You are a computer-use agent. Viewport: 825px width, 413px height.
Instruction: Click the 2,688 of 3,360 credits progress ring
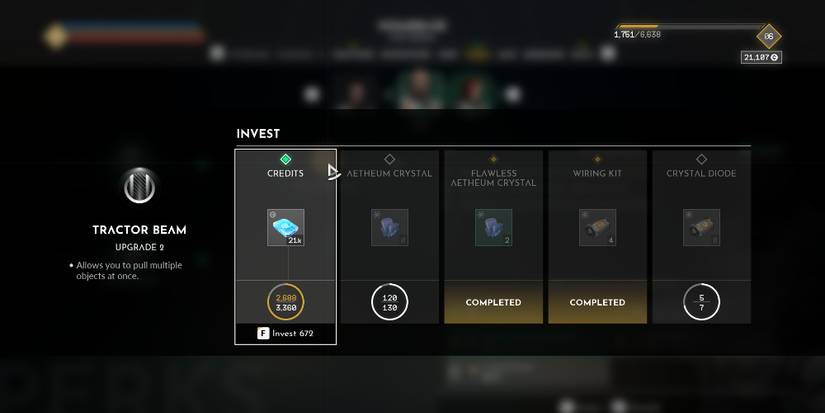[x=286, y=302]
